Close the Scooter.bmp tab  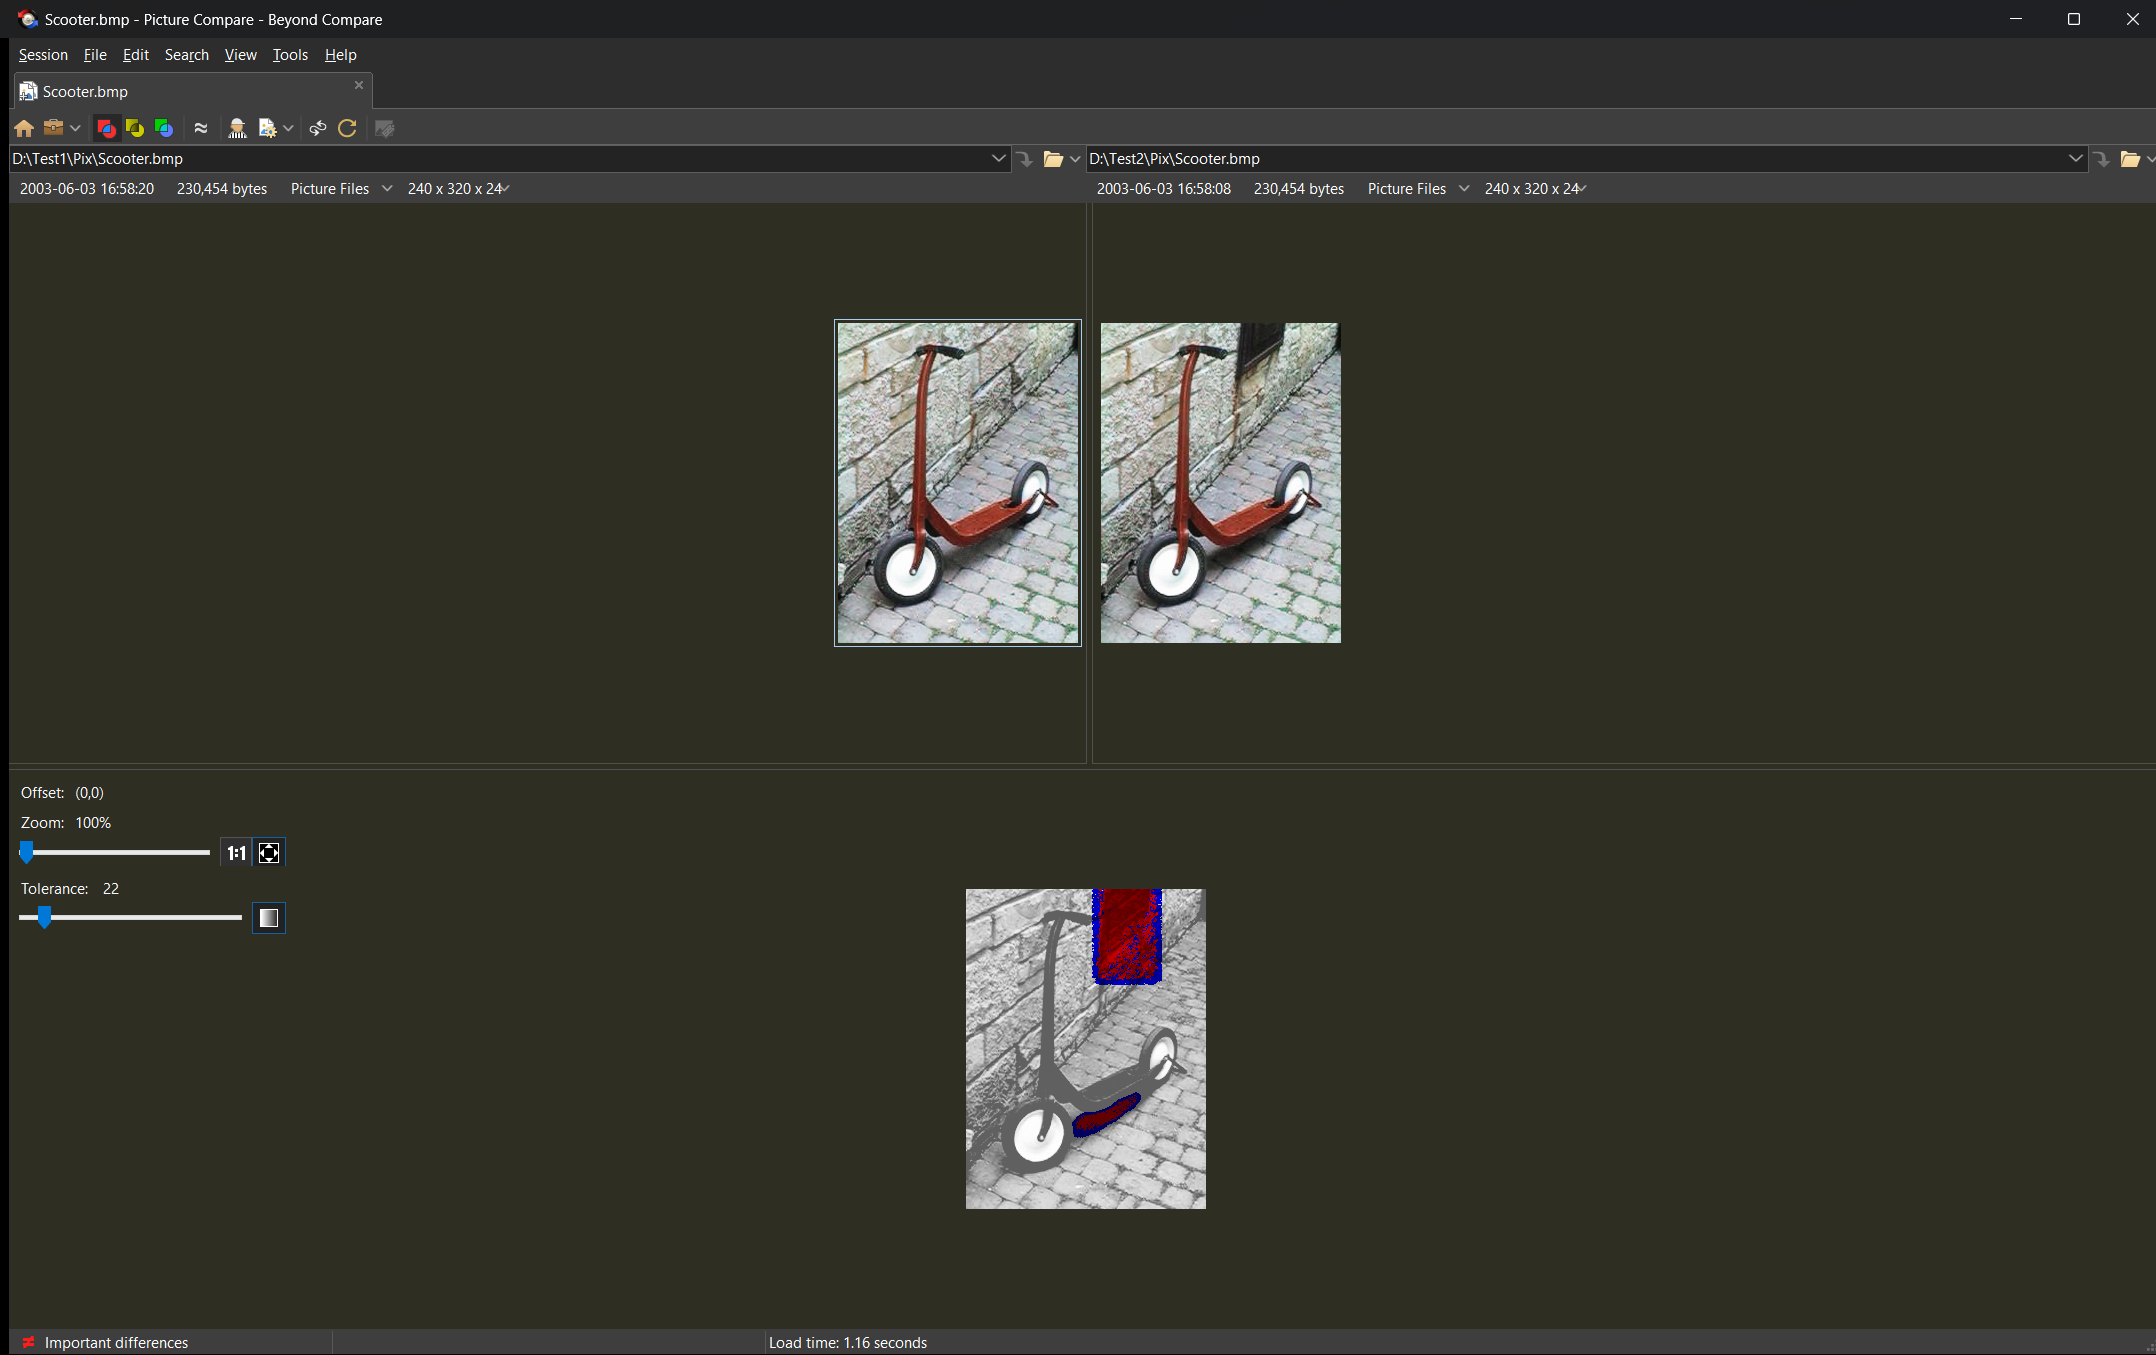coord(359,85)
